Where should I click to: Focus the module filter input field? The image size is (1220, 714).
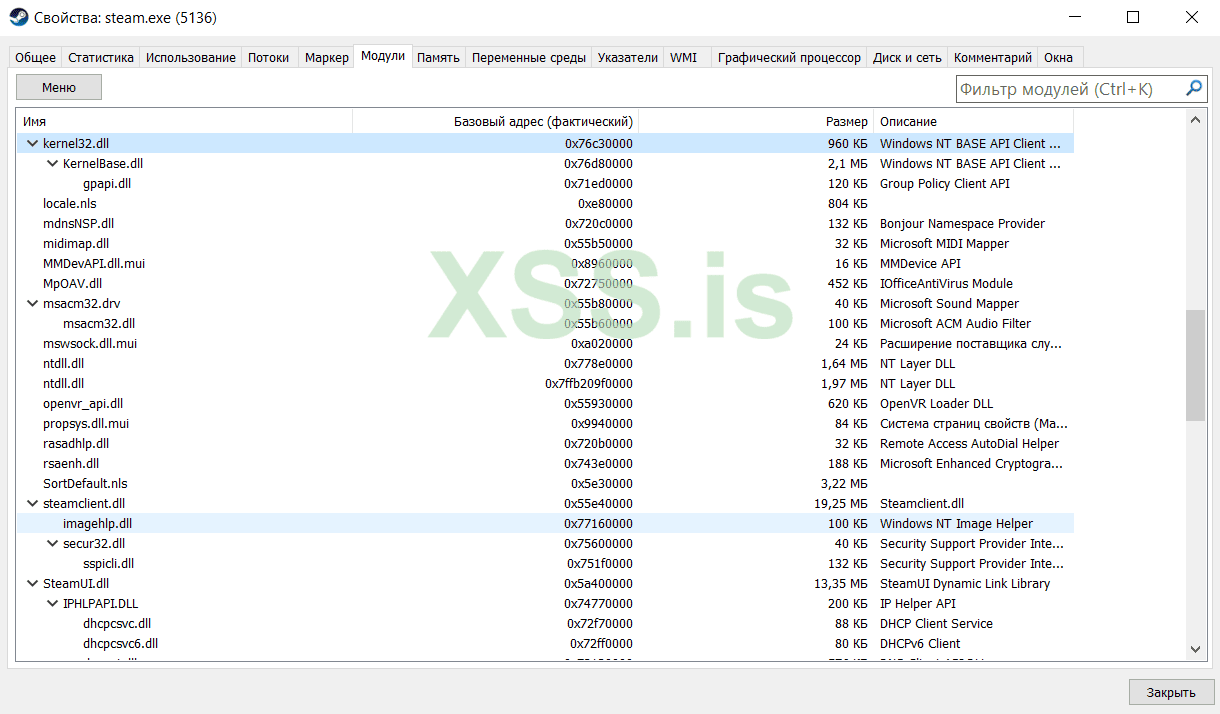(1070, 89)
